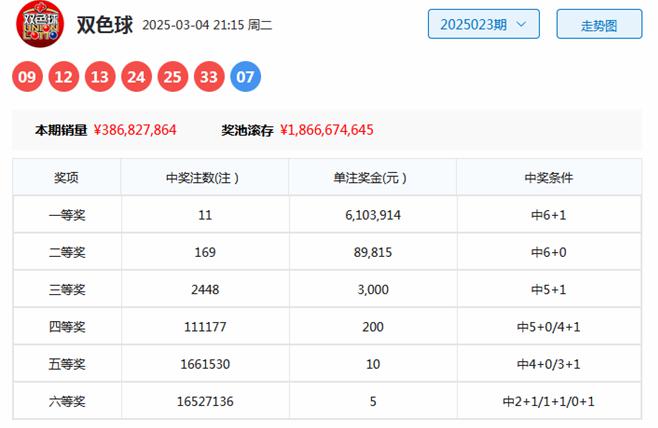The height and width of the screenshot is (428, 658).
Task: Click the 本期销量 amount ¥386,827,864
Action: pyautogui.click(x=135, y=130)
